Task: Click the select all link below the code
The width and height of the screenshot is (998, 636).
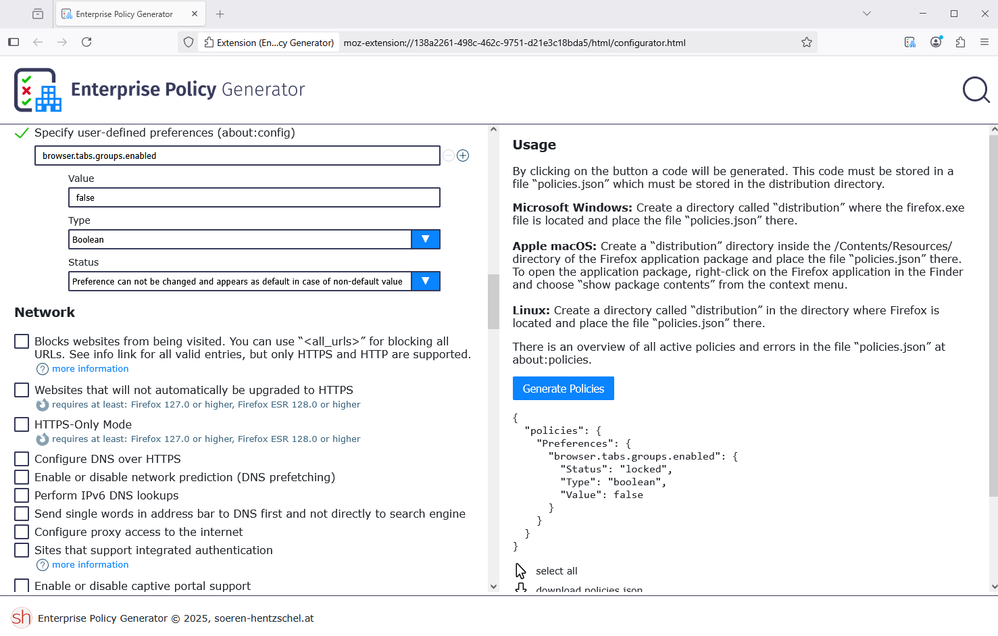Action: coord(556,571)
